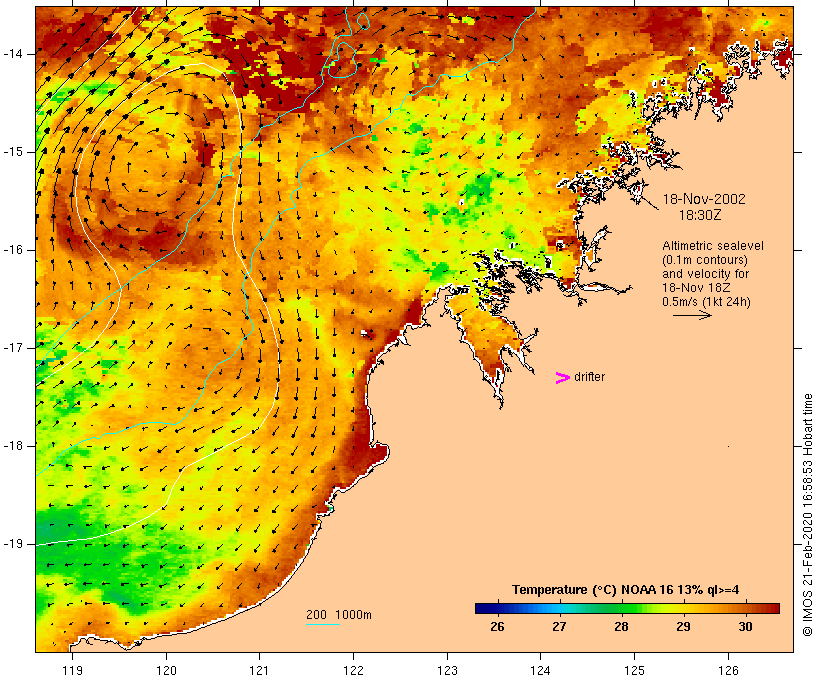Click the 'Temperature (°C) NOAA 16 13% ql>=4' title
Viewport: 820px width, 680px height.
[625, 590]
